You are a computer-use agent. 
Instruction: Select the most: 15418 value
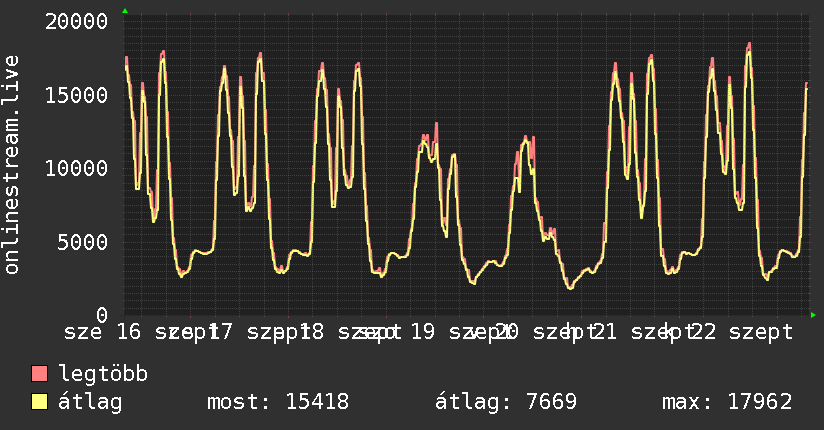[278, 402]
